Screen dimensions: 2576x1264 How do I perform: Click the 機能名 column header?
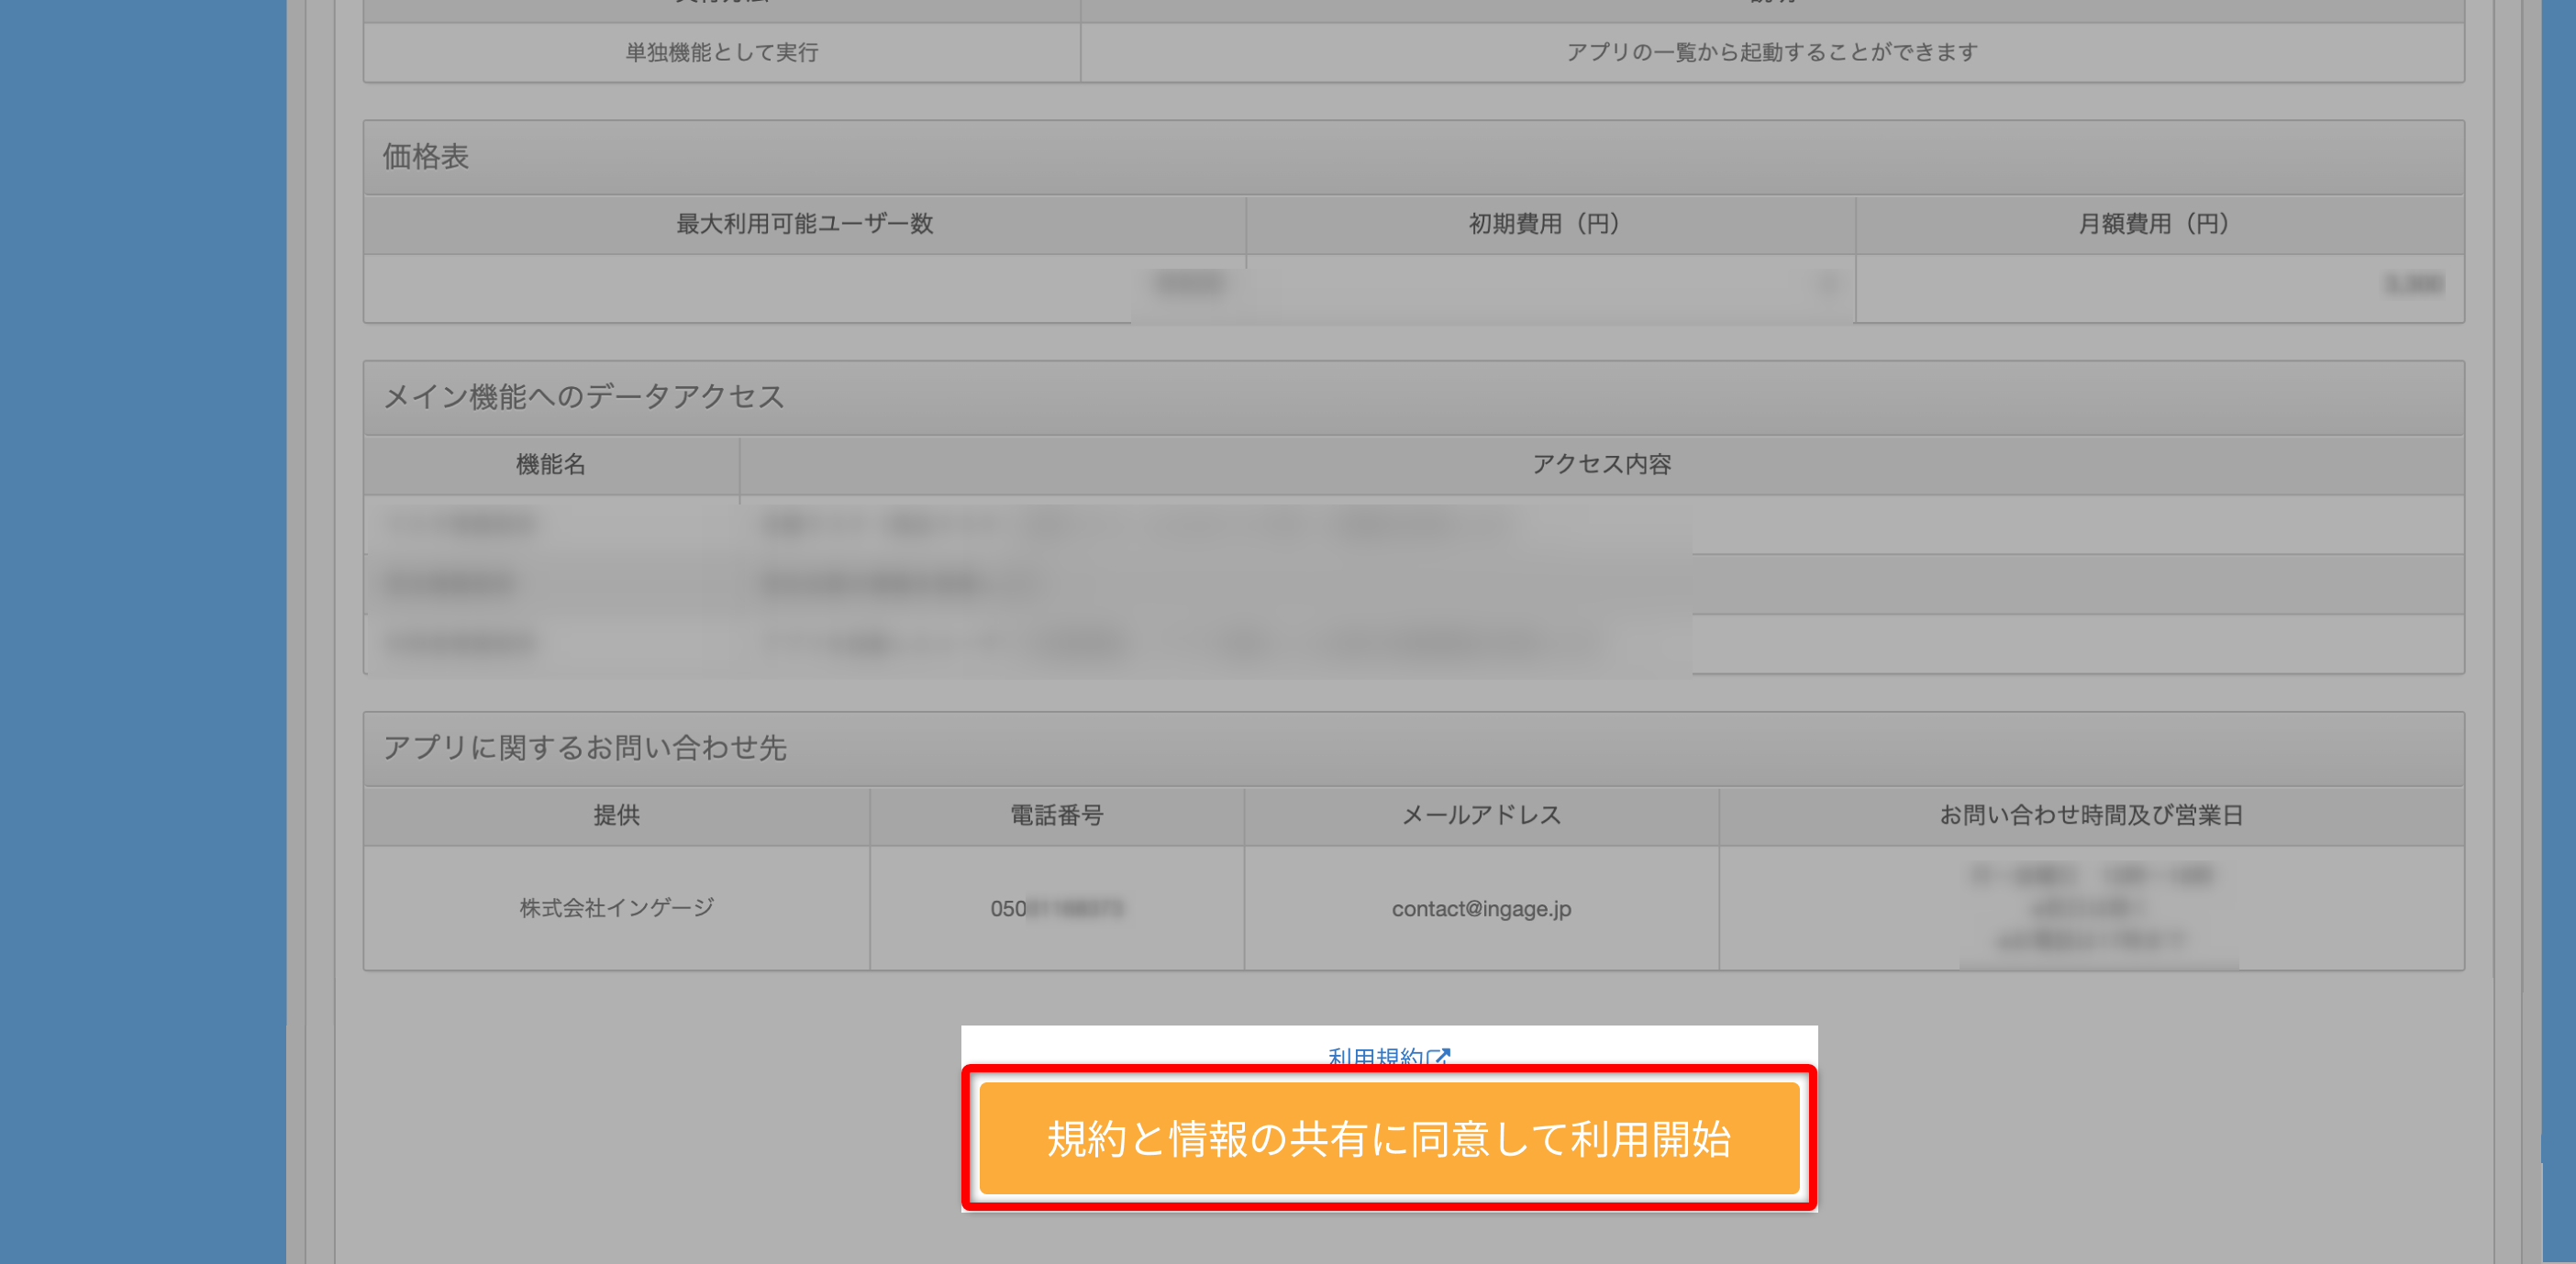(550, 464)
